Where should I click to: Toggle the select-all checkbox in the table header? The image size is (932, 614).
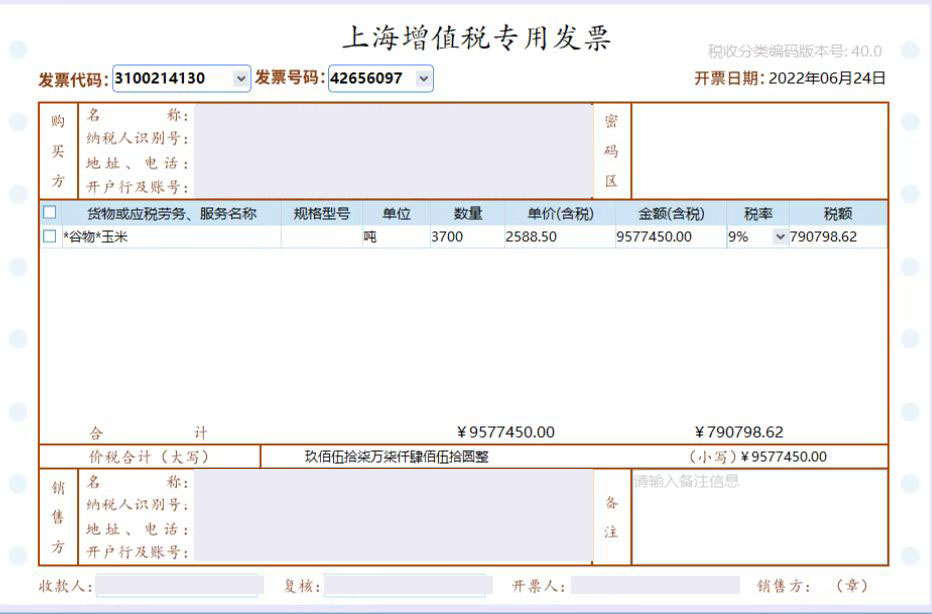coord(50,213)
